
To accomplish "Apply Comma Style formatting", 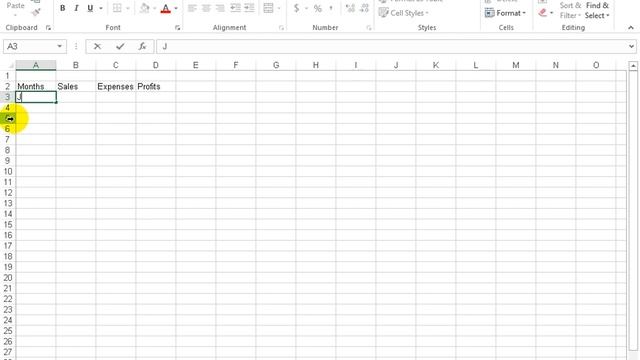I will point(331,8).
